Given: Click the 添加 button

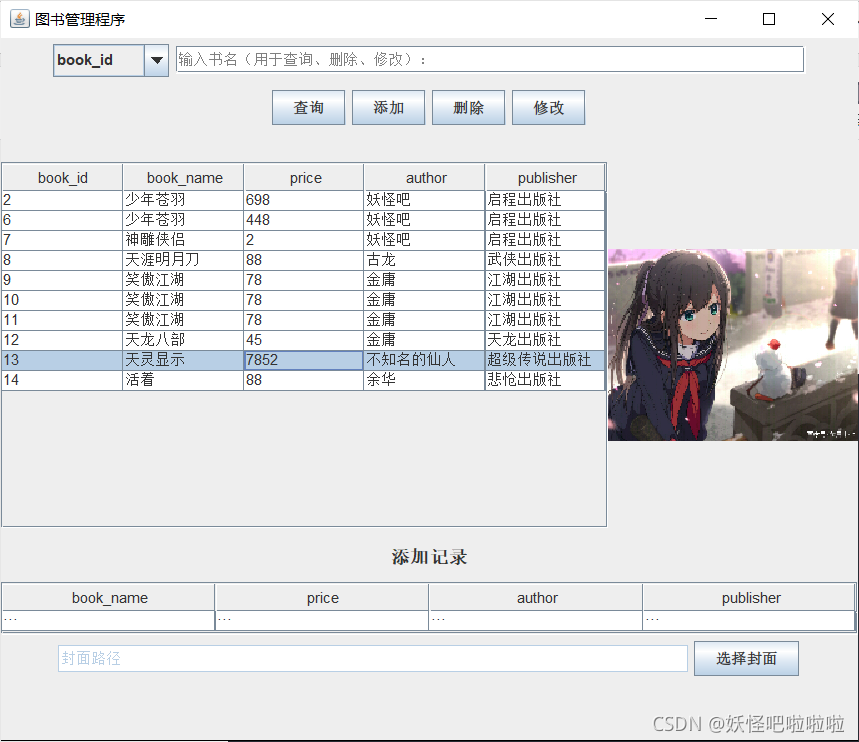Looking at the screenshot, I should coord(388,107).
